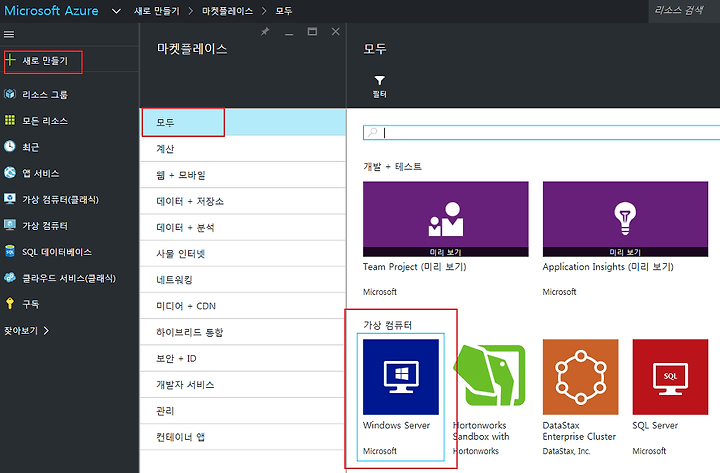
Task: Select the 관리 category
Action: tap(243, 411)
